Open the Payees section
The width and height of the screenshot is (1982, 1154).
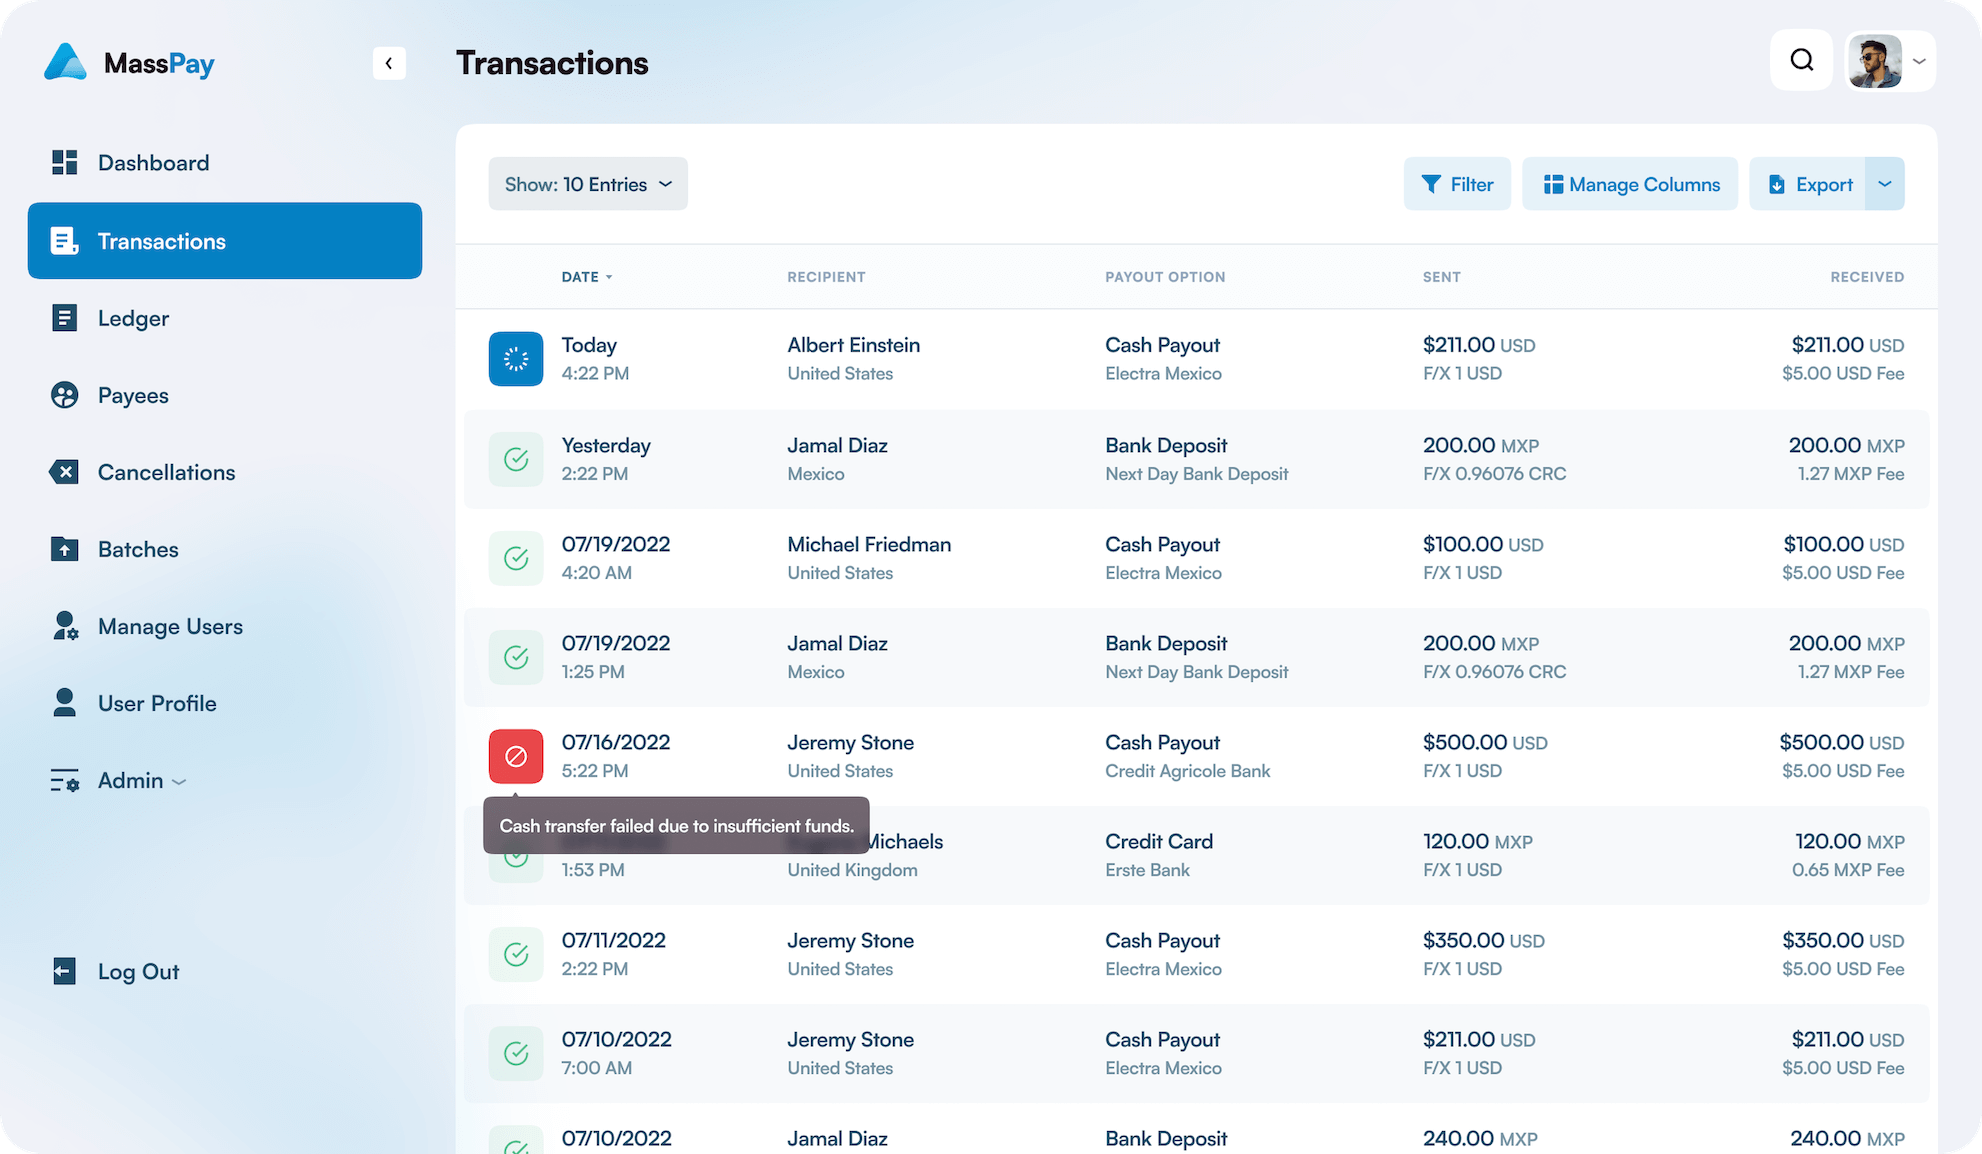[133, 394]
